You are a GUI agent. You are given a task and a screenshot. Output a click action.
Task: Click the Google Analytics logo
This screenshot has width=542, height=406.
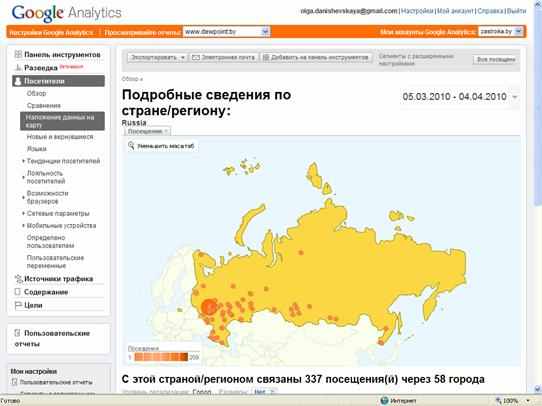pos(67,13)
